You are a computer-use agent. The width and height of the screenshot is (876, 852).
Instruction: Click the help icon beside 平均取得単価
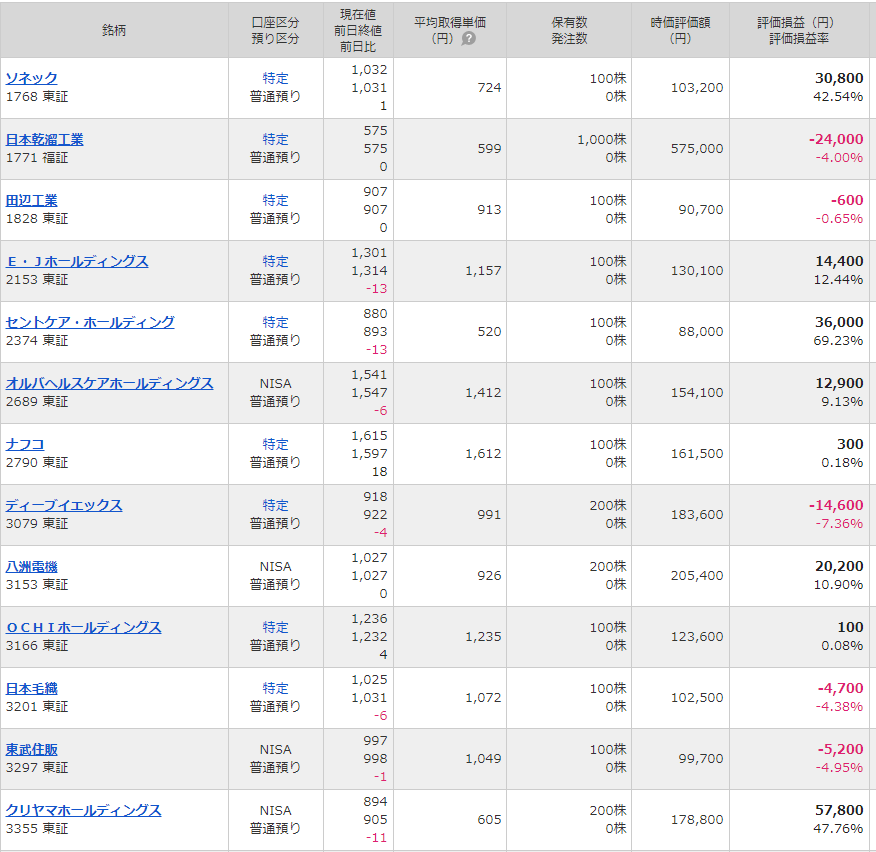coord(468,39)
